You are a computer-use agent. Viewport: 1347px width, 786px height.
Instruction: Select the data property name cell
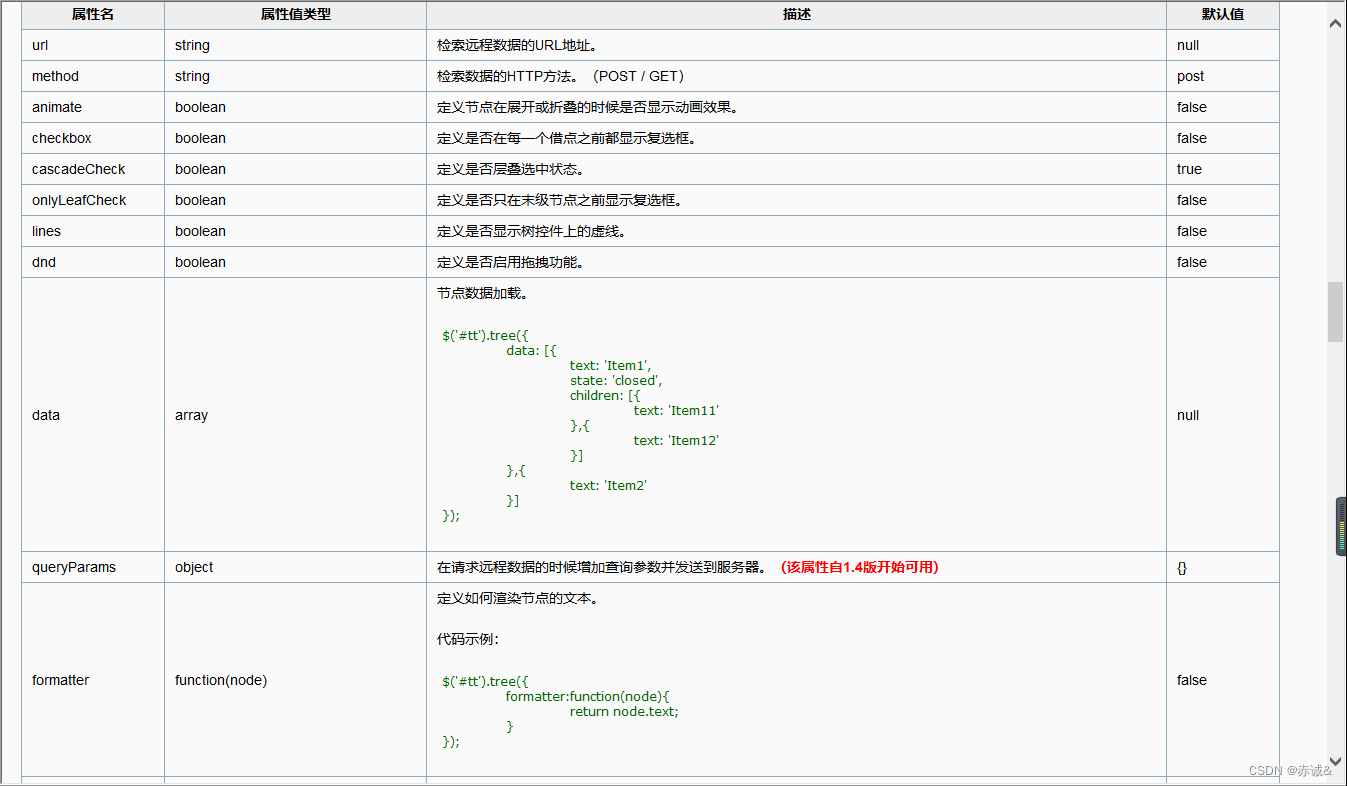coord(93,415)
